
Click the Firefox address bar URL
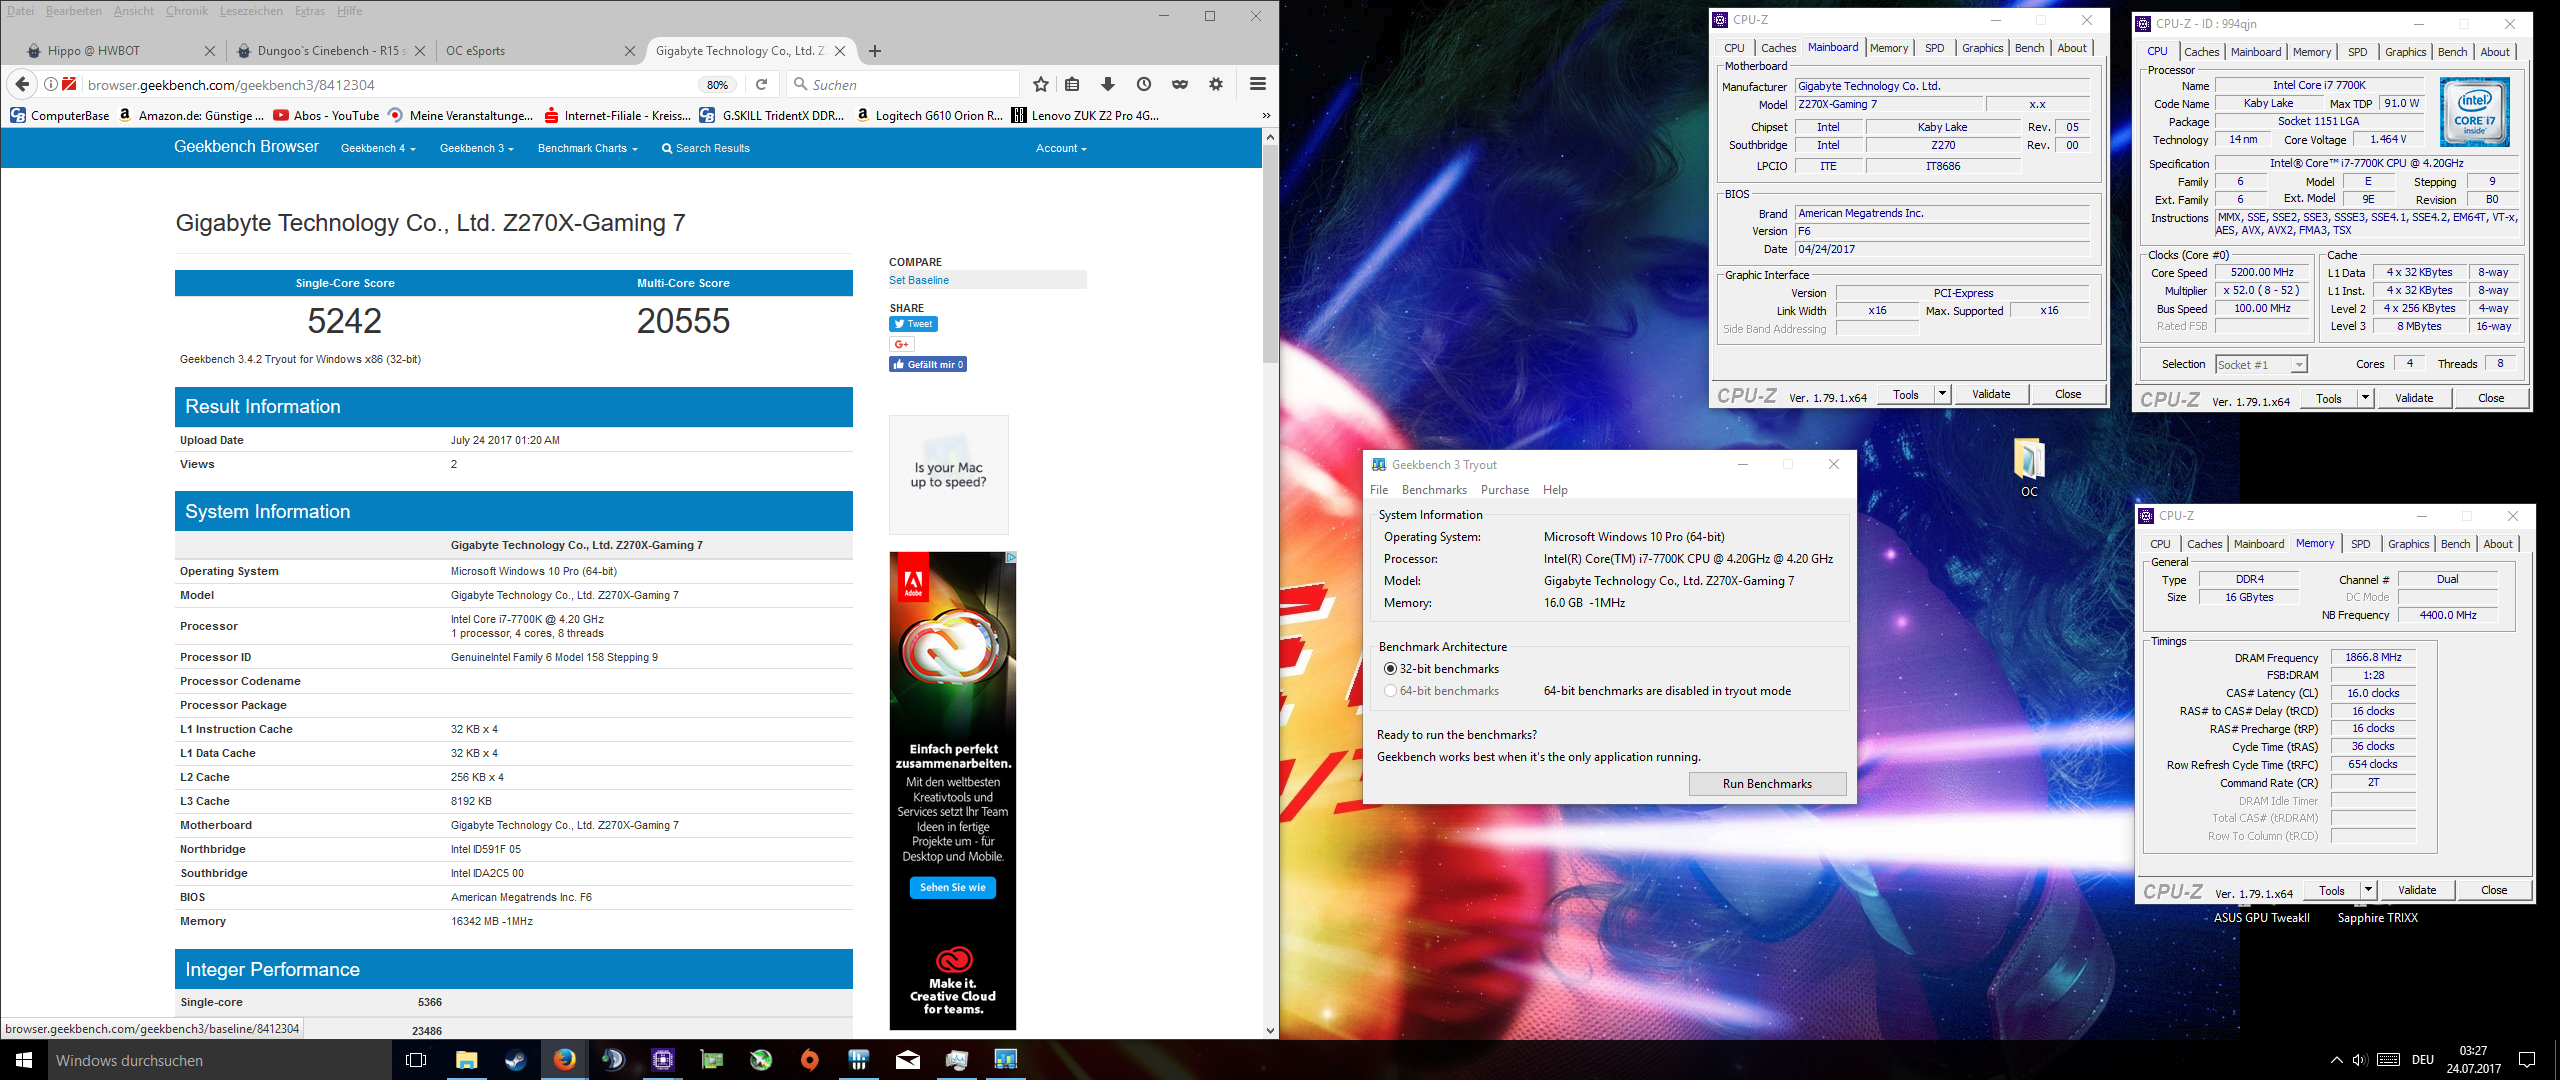231,85
